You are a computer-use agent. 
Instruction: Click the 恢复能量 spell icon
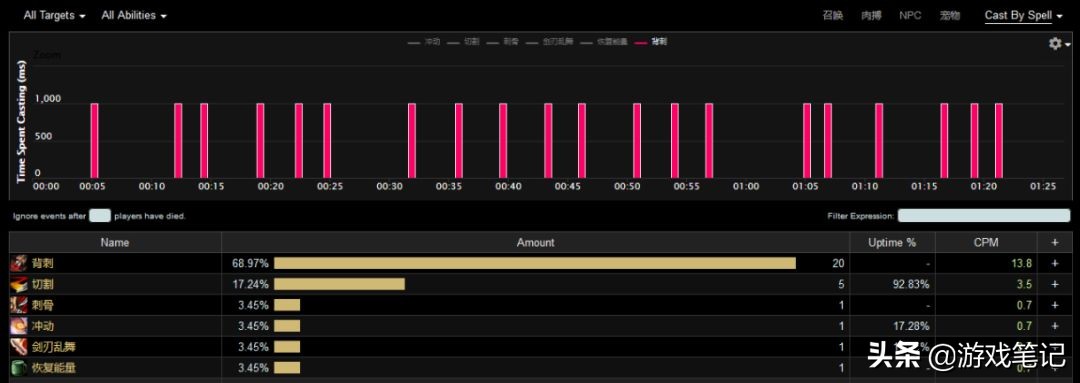click(x=19, y=368)
